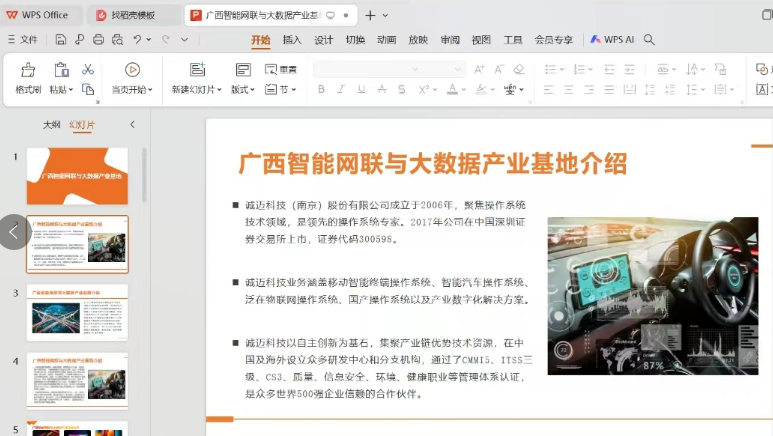Click the thumbnail panel scrollbar

144,175
